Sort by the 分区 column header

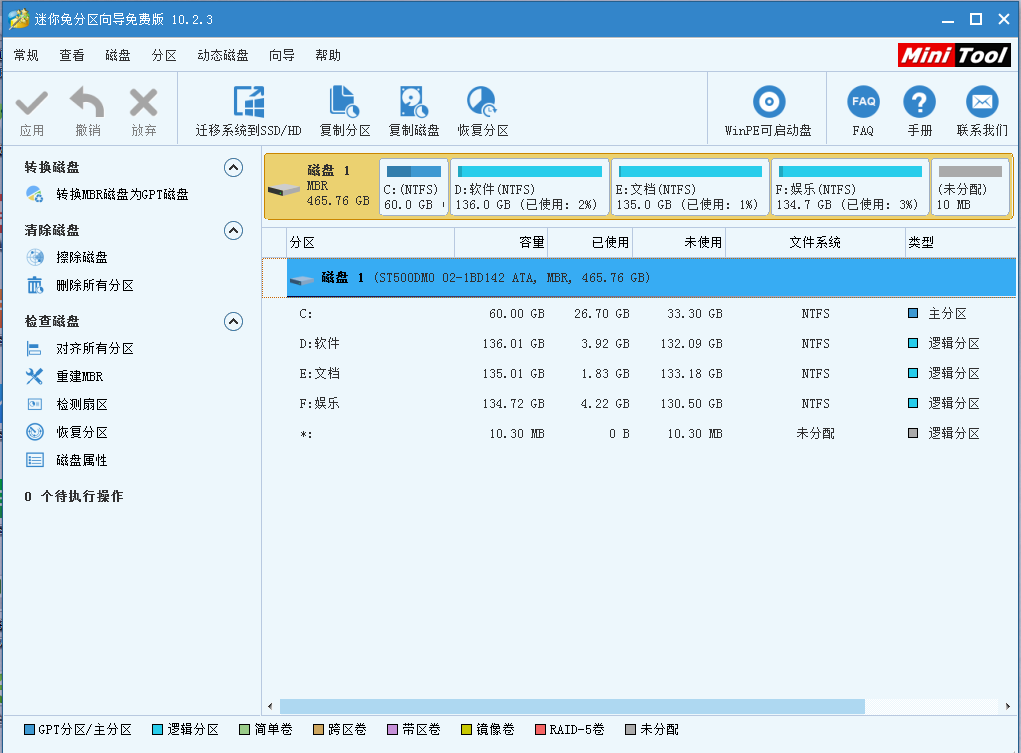coord(371,243)
